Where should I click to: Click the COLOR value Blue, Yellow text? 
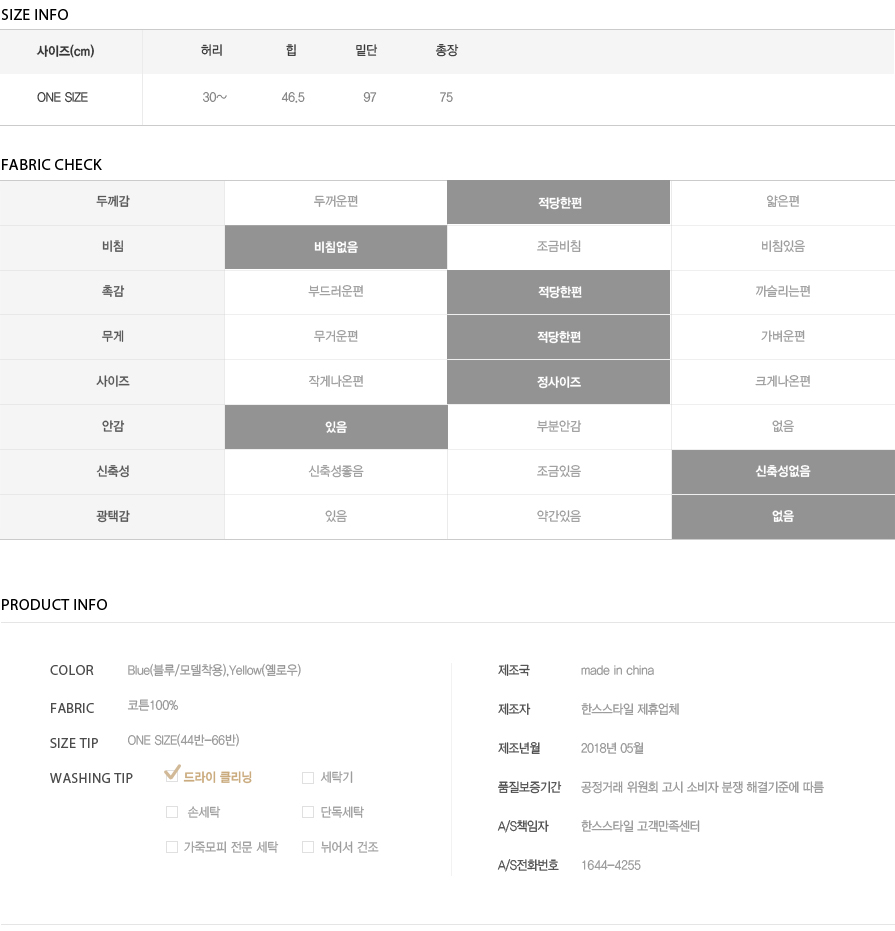point(214,670)
